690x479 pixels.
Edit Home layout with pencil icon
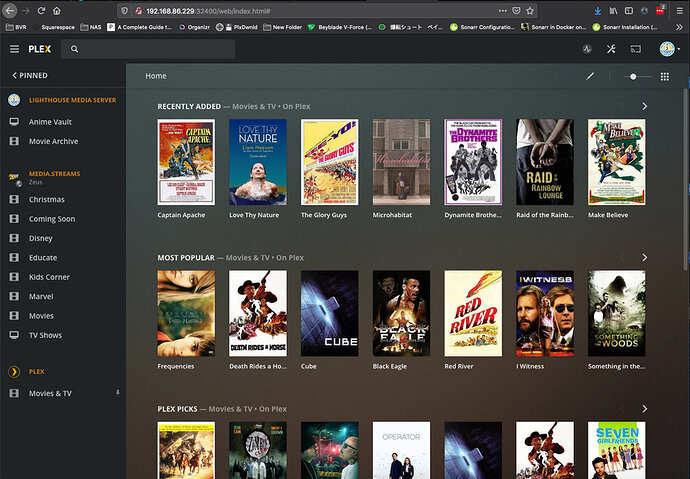[590, 76]
